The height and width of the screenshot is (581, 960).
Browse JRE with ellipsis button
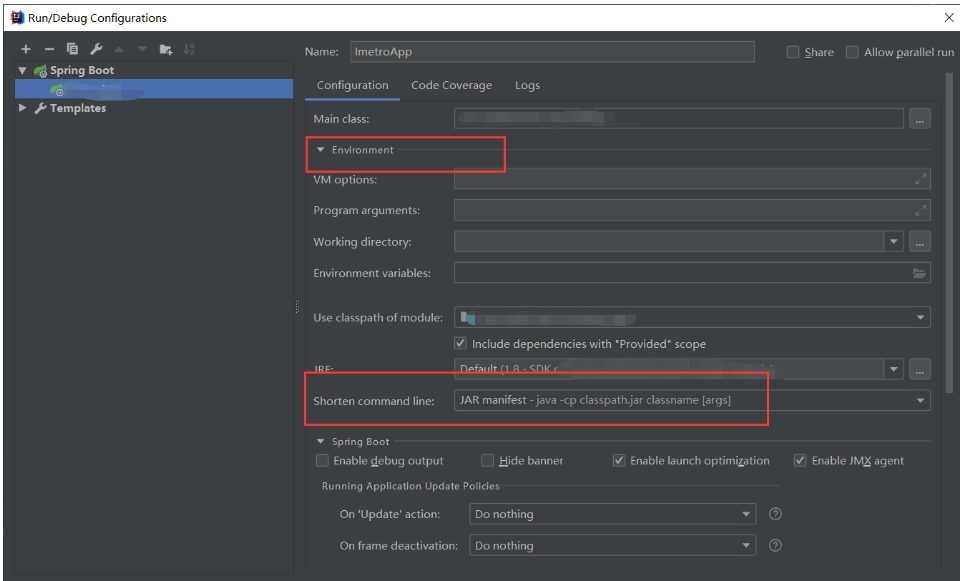point(920,369)
